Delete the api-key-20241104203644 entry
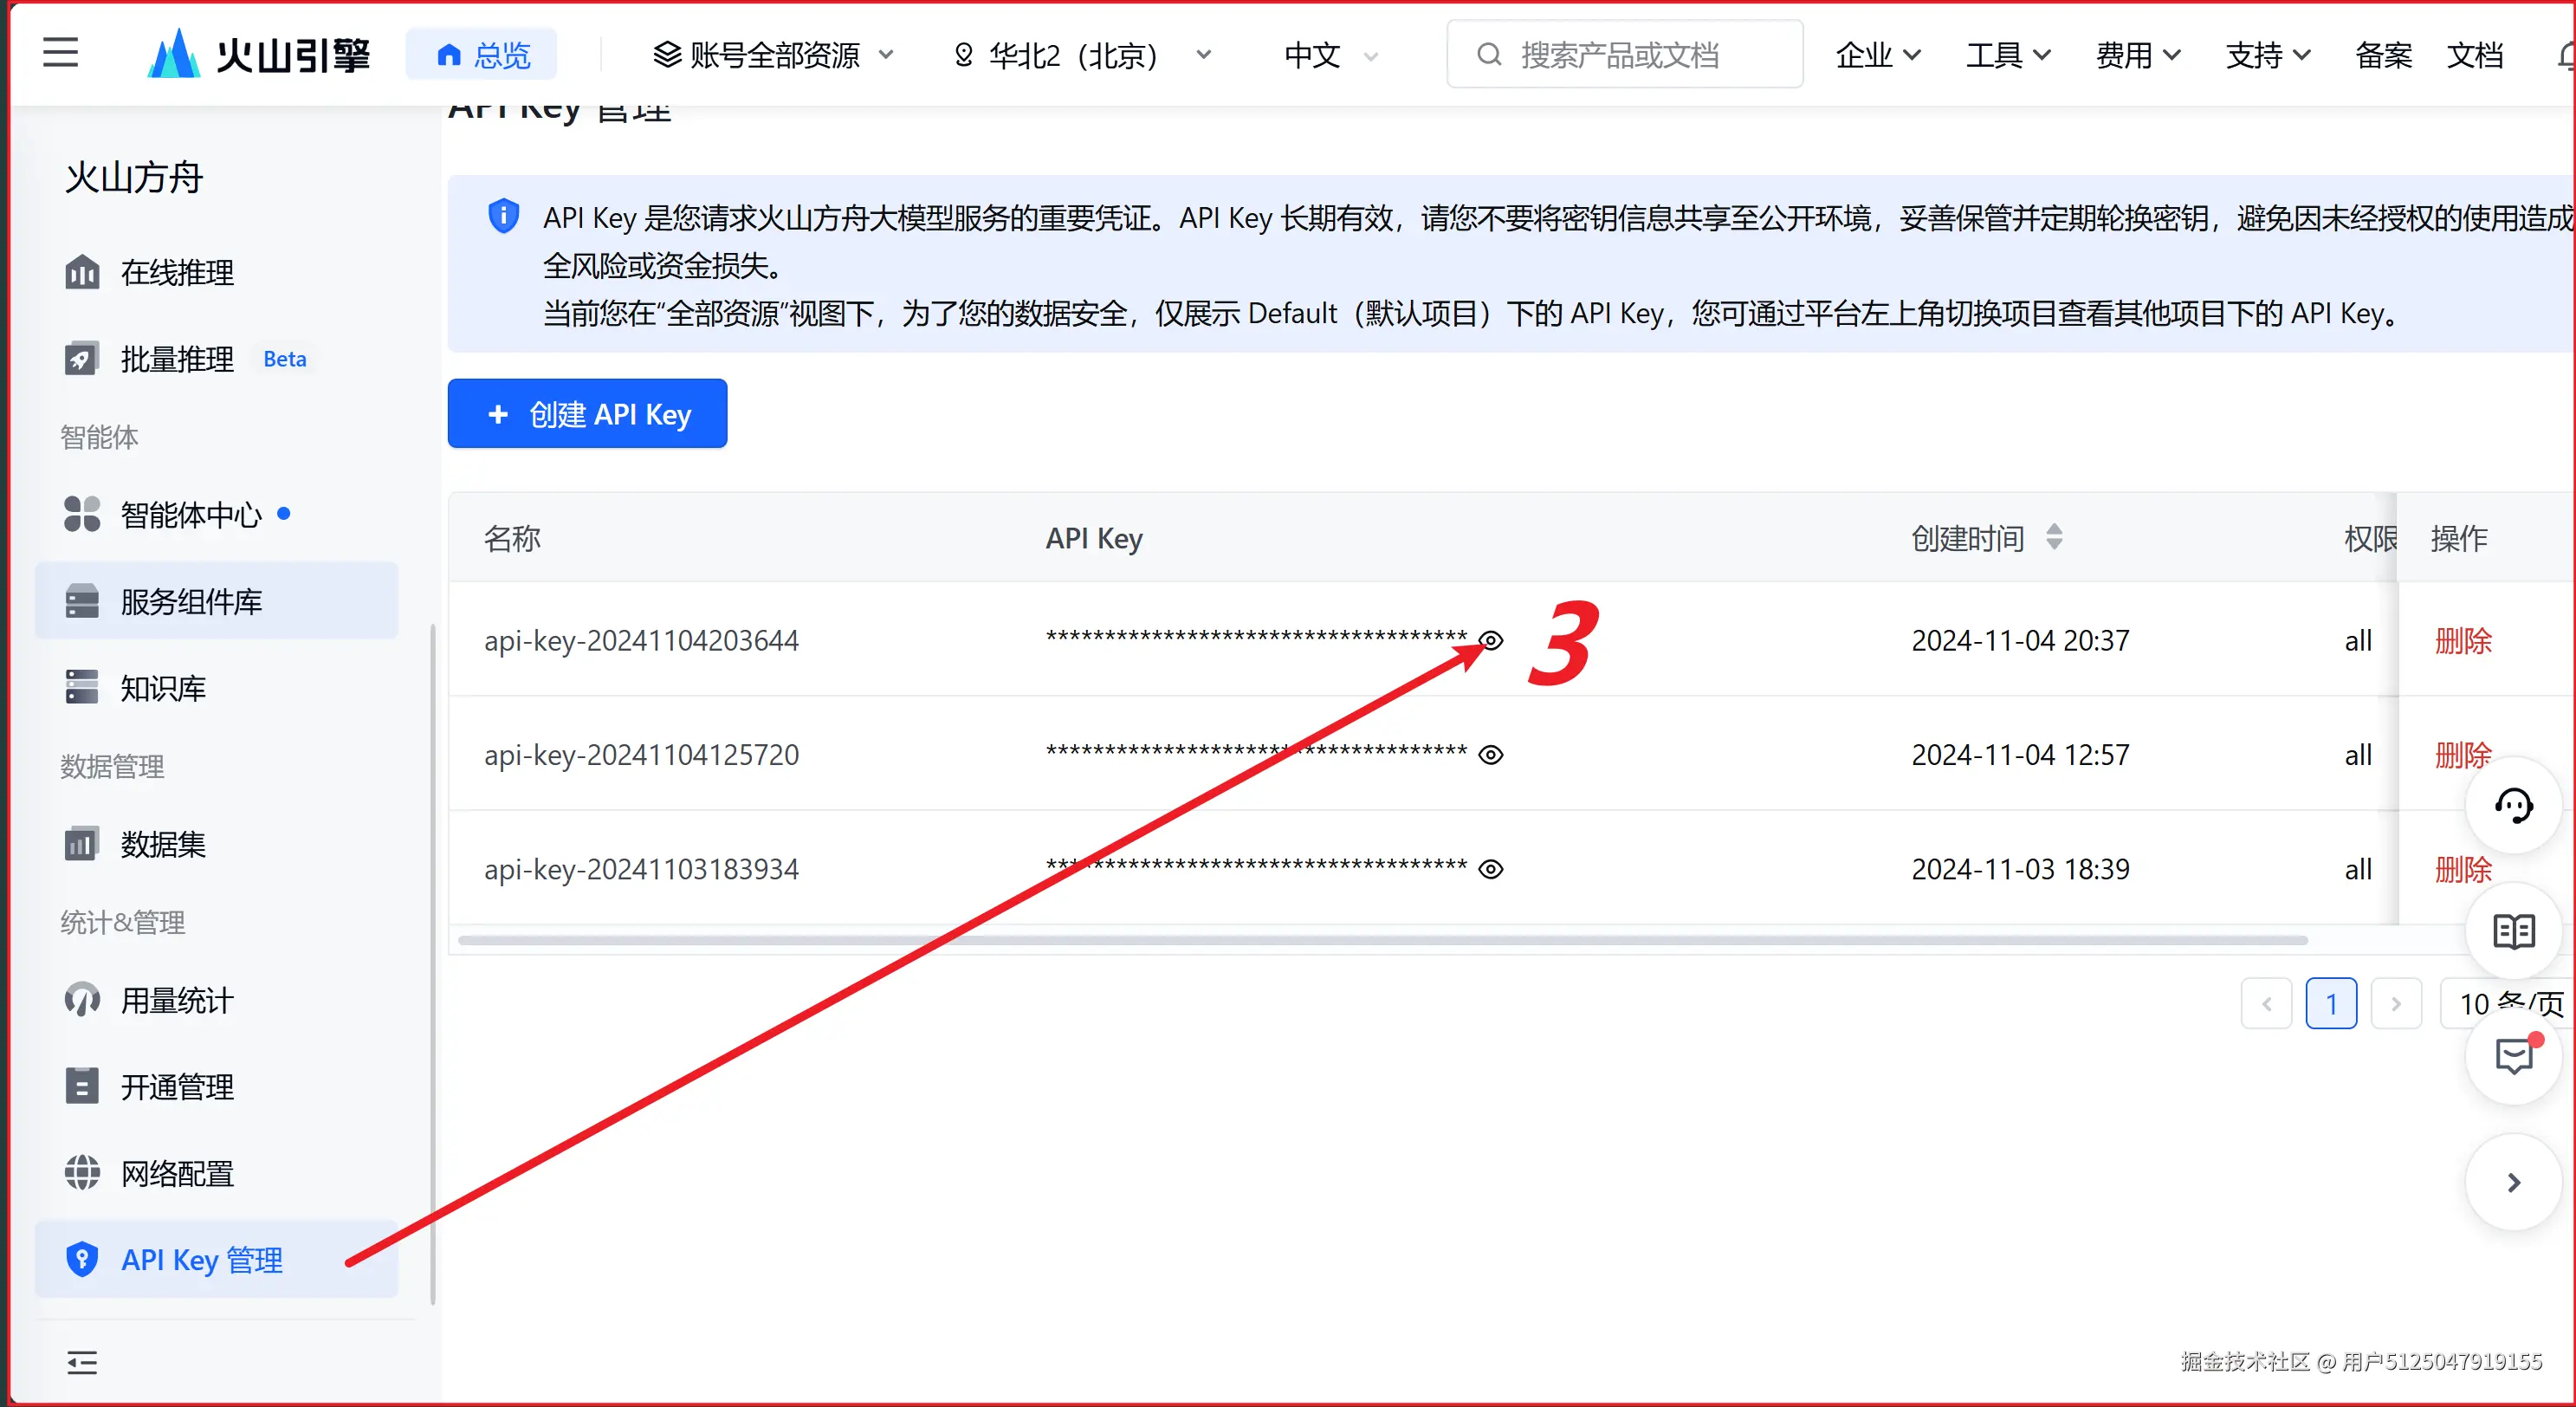 [2462, 640]
